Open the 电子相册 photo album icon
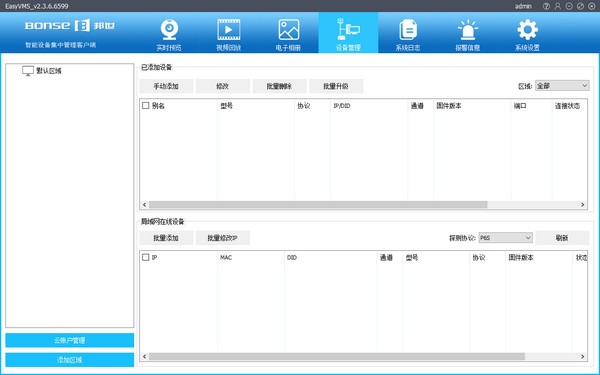The width and height of the screenshot is (600, 375). [x=289, y=30]
